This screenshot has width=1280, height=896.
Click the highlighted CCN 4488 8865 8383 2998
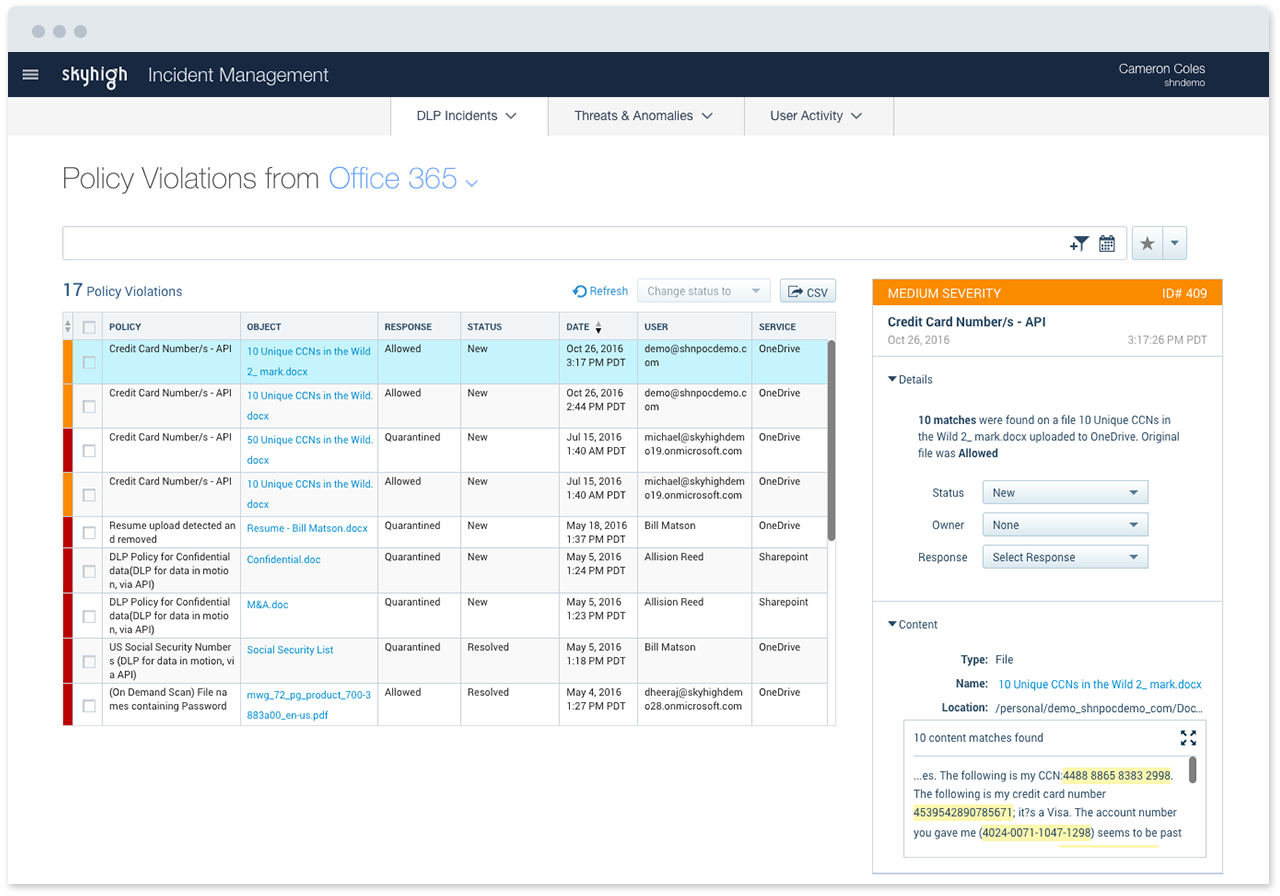click(x=1117, y=776)
